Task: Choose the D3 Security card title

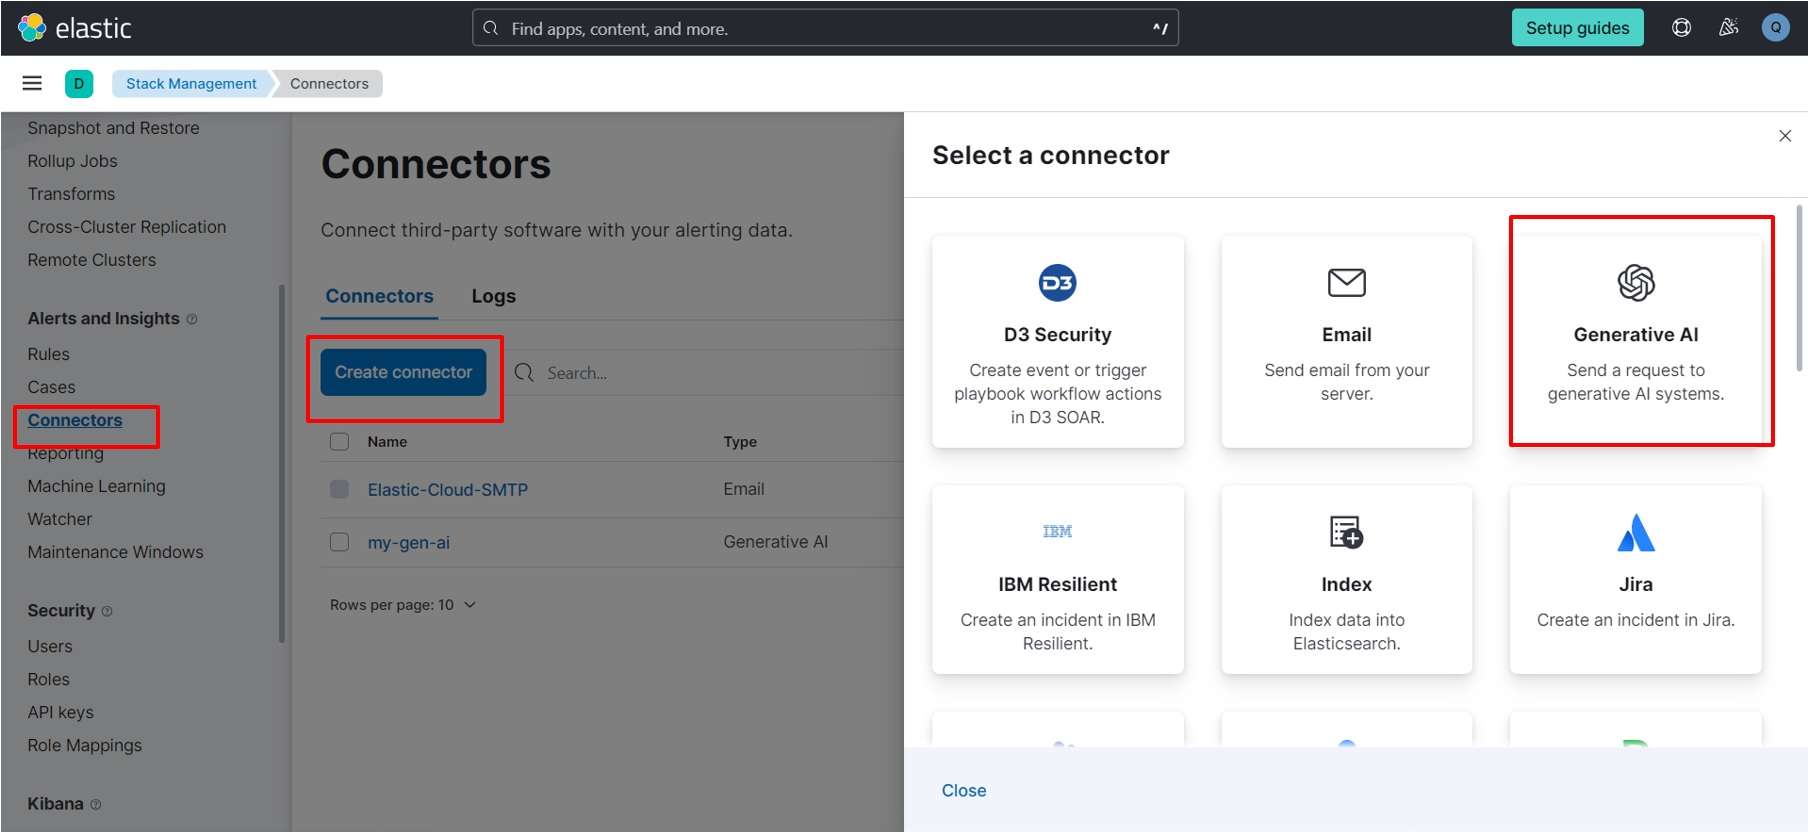Action: pos(1057,335)
